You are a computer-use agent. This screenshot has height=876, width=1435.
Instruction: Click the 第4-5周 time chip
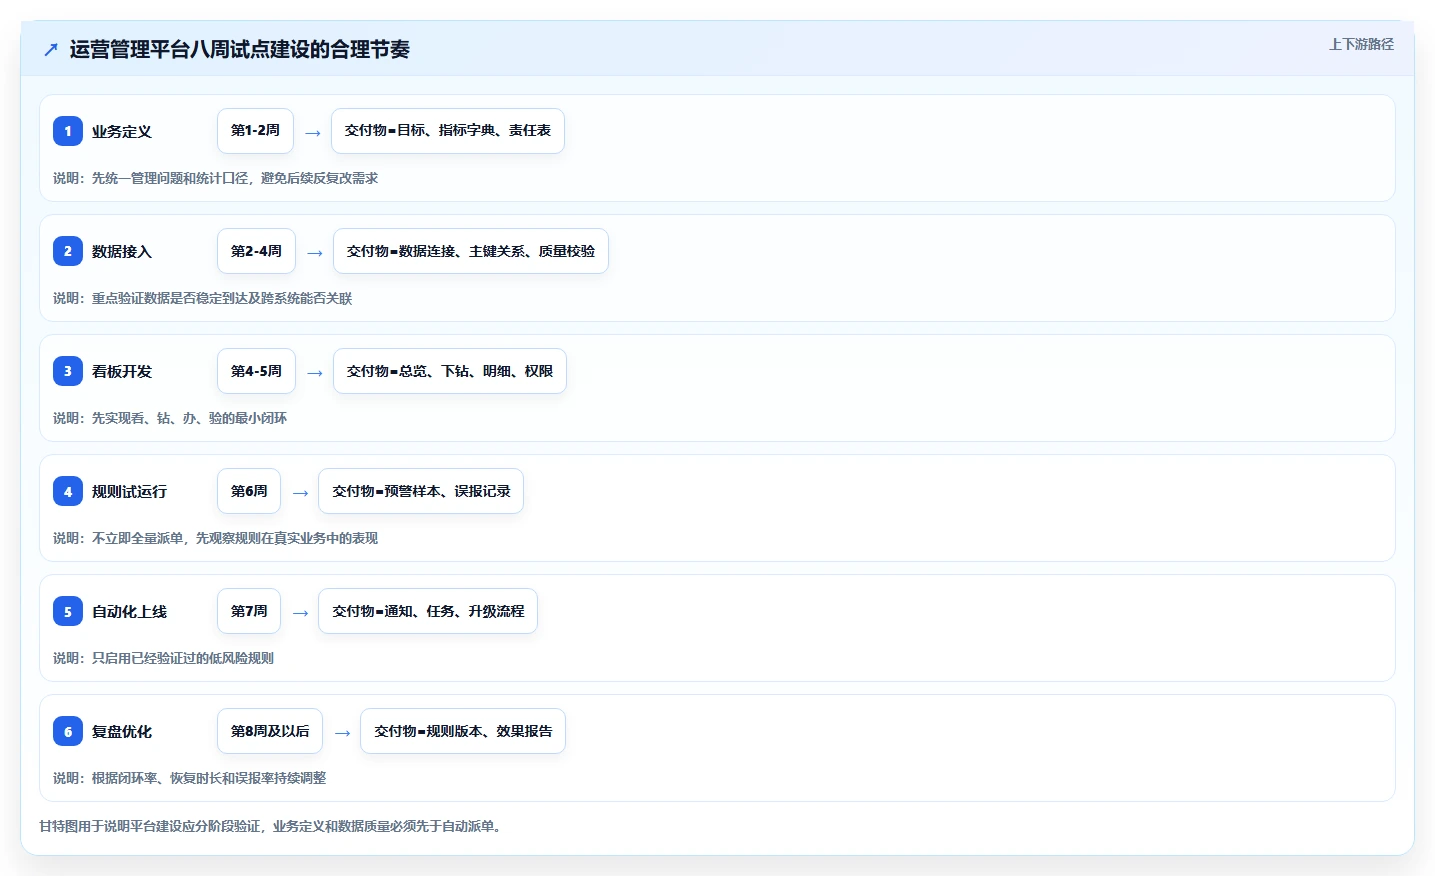click(256, 371)
